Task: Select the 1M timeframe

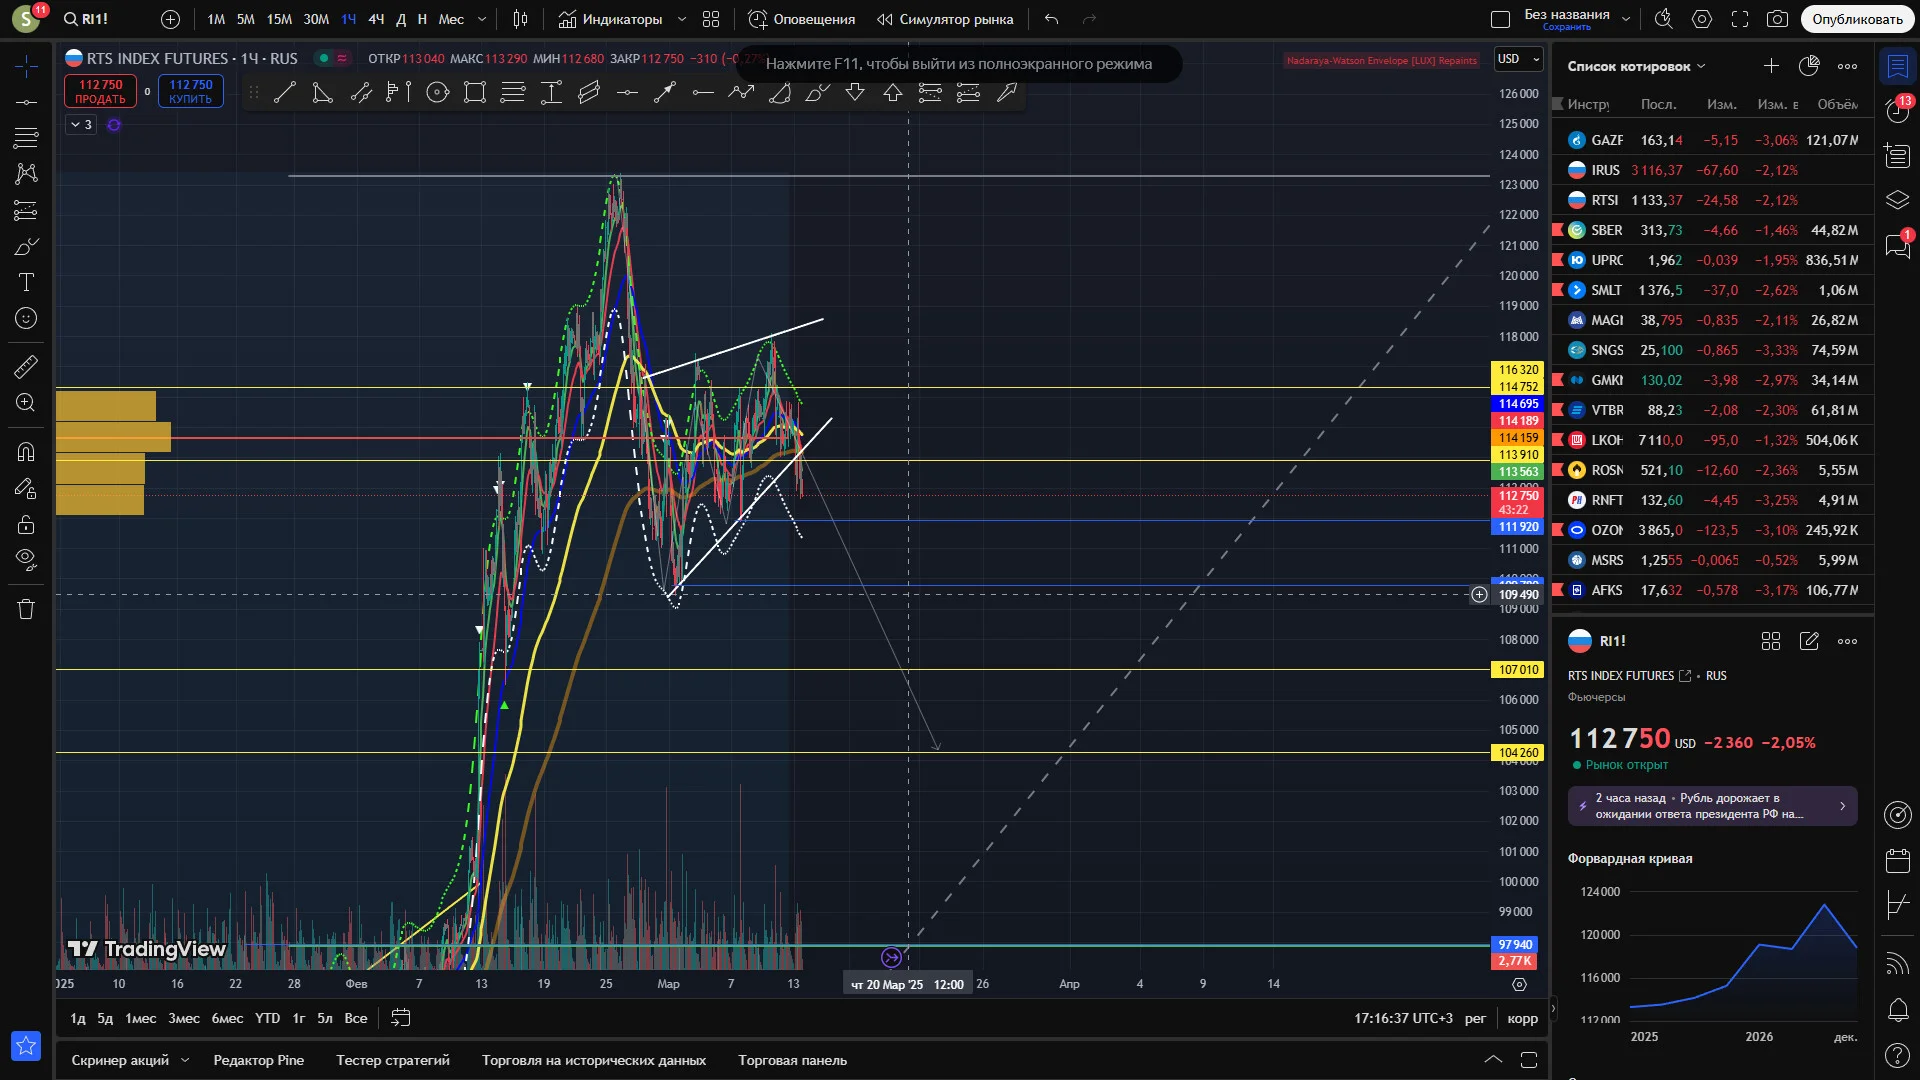Action: (216, 19)
